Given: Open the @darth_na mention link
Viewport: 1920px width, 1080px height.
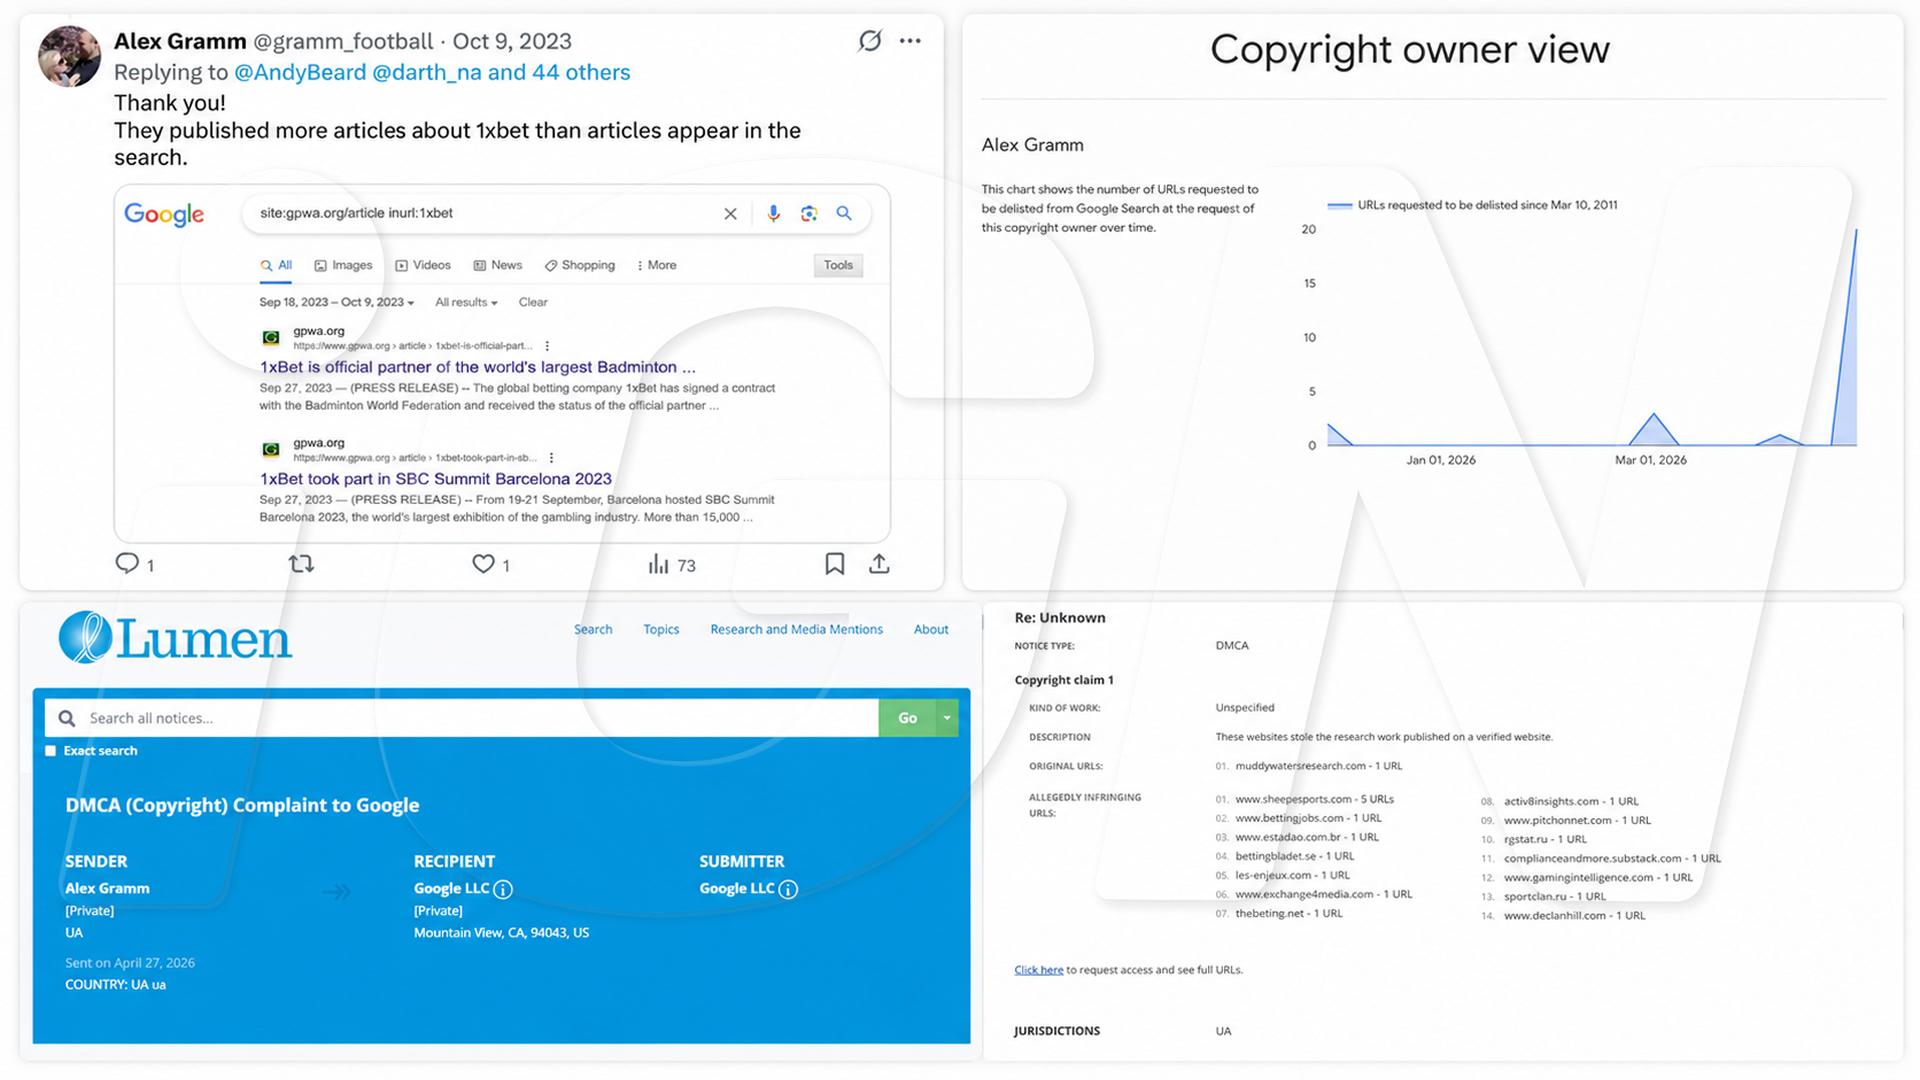Looking at the screenshot, I should 427,72.
